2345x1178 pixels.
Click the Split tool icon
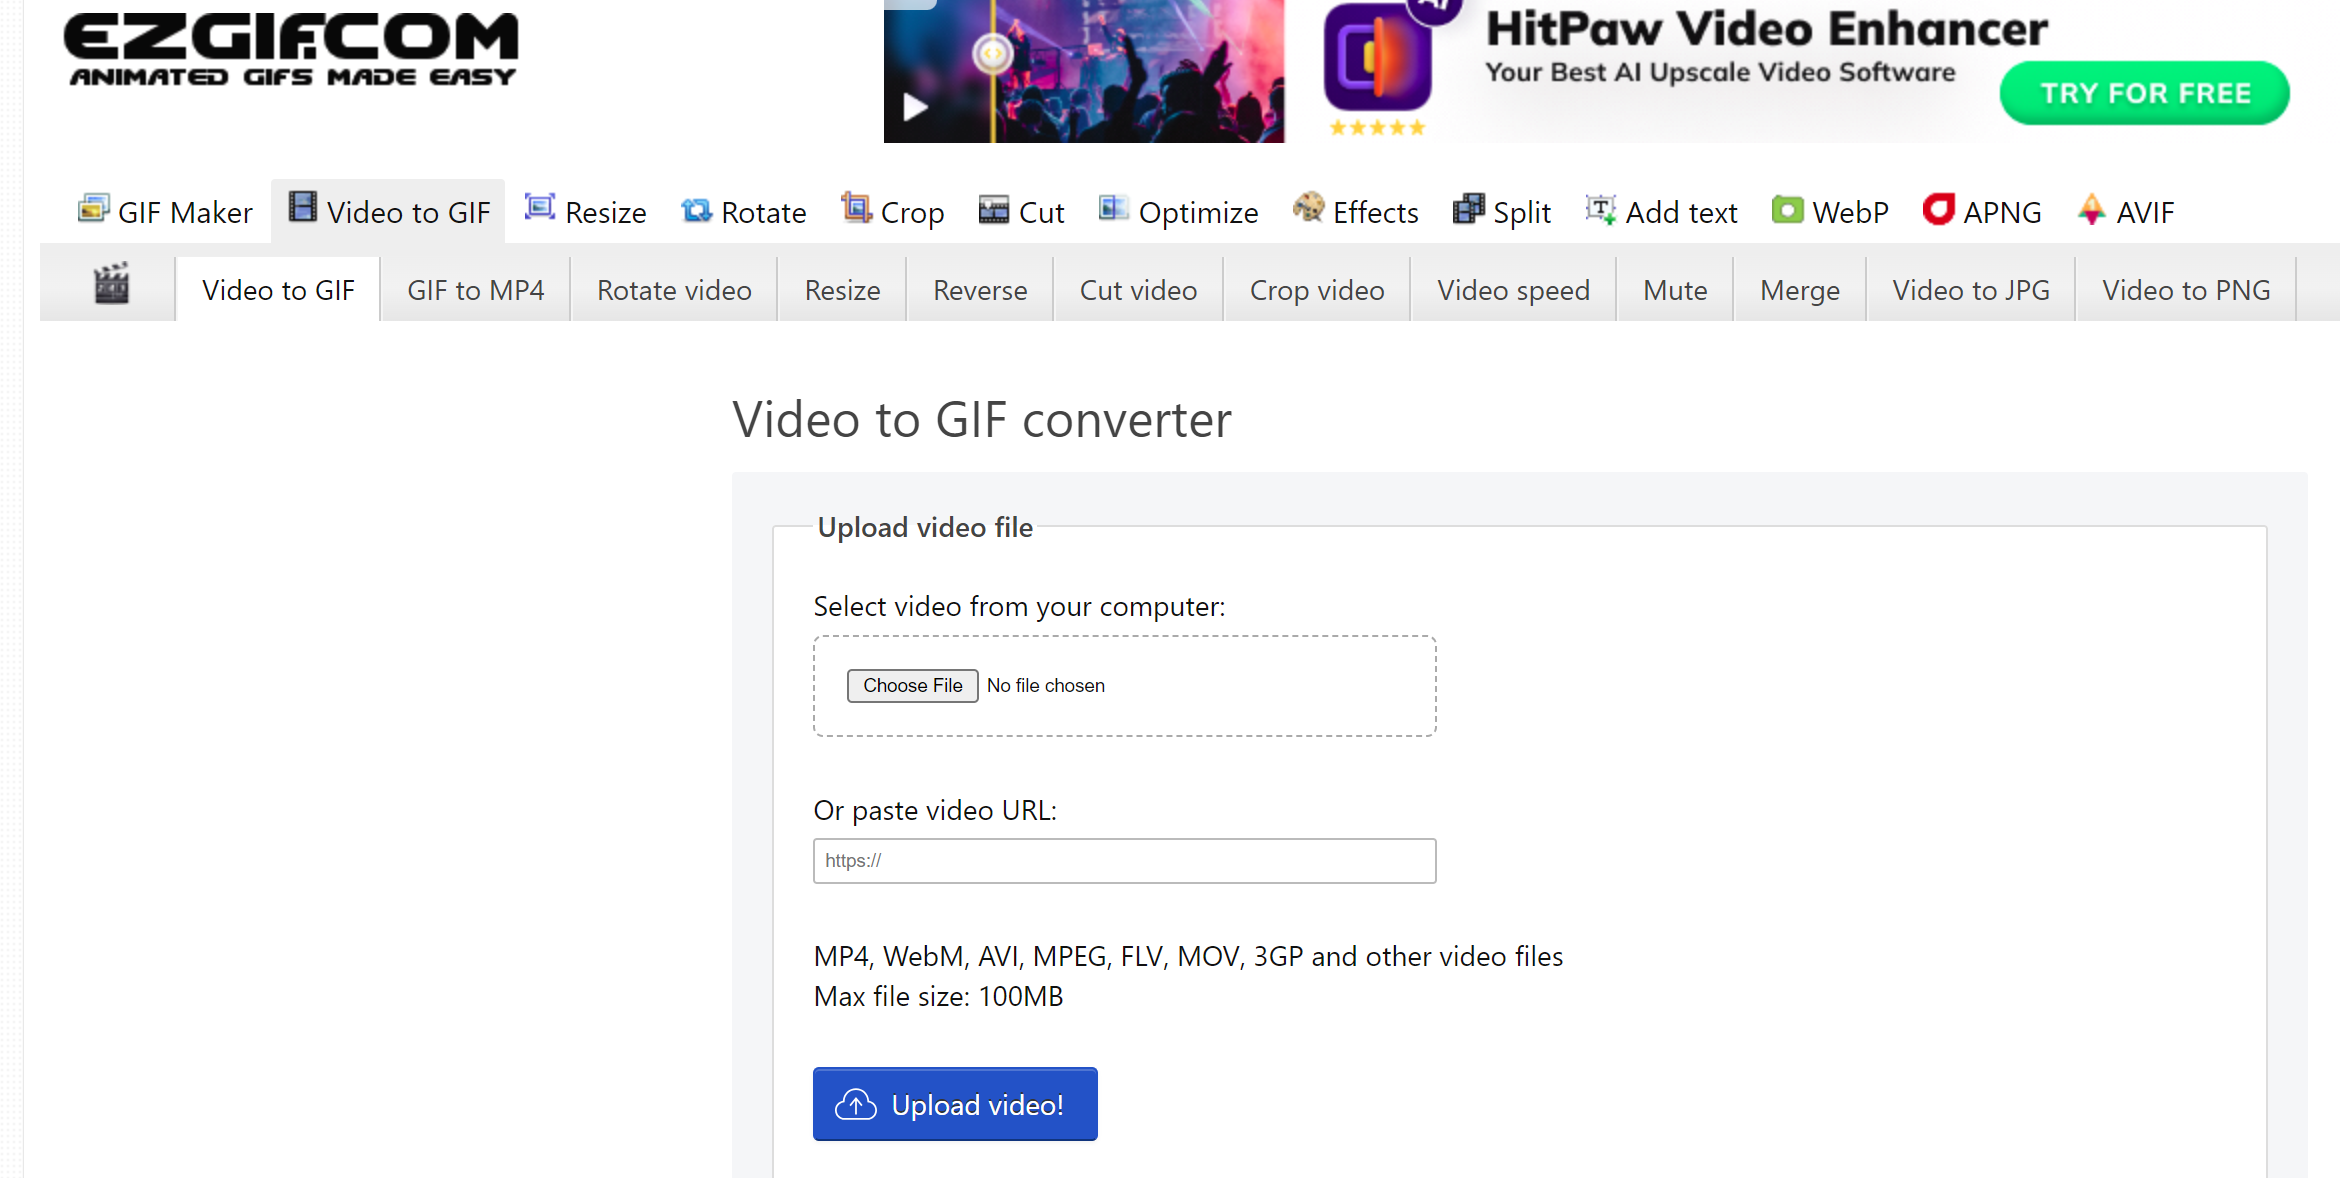click(1468, 209)
